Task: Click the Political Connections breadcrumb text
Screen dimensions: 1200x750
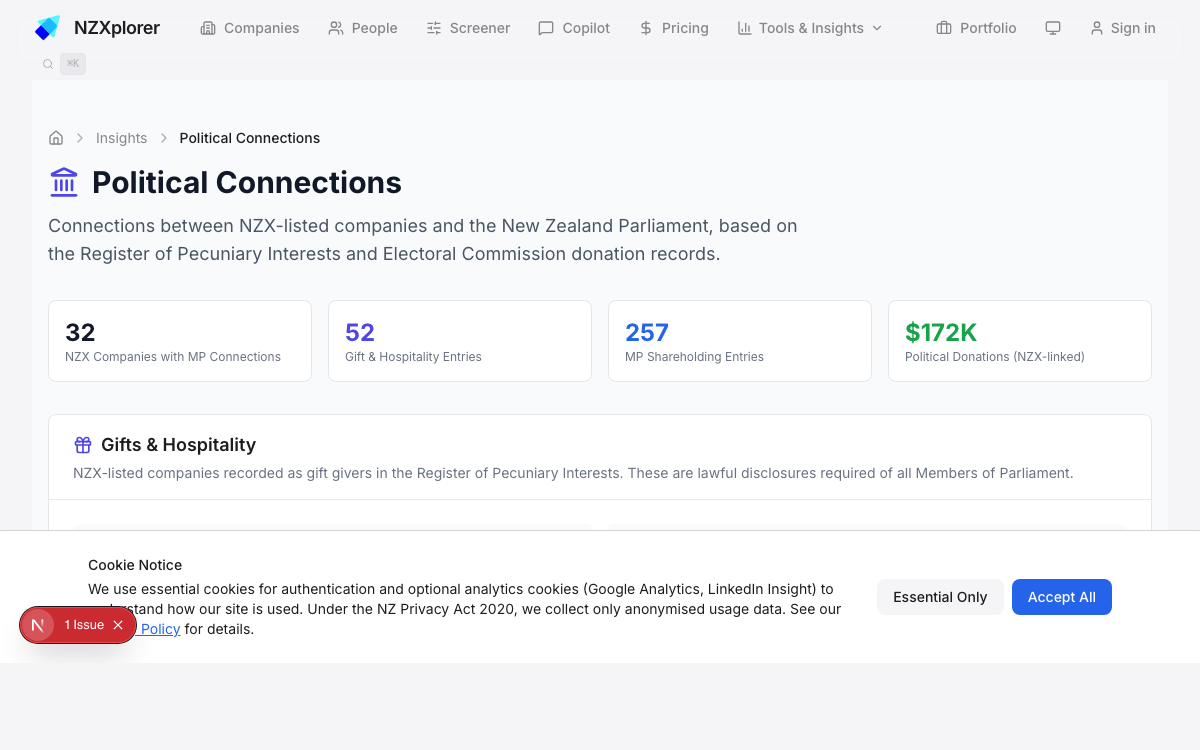Action: (x=250, y=138)
